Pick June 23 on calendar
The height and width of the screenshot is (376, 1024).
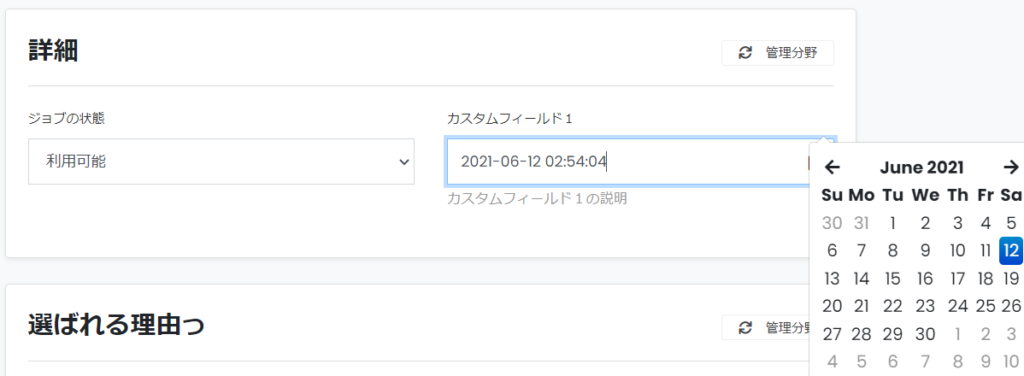pos(925,307)
